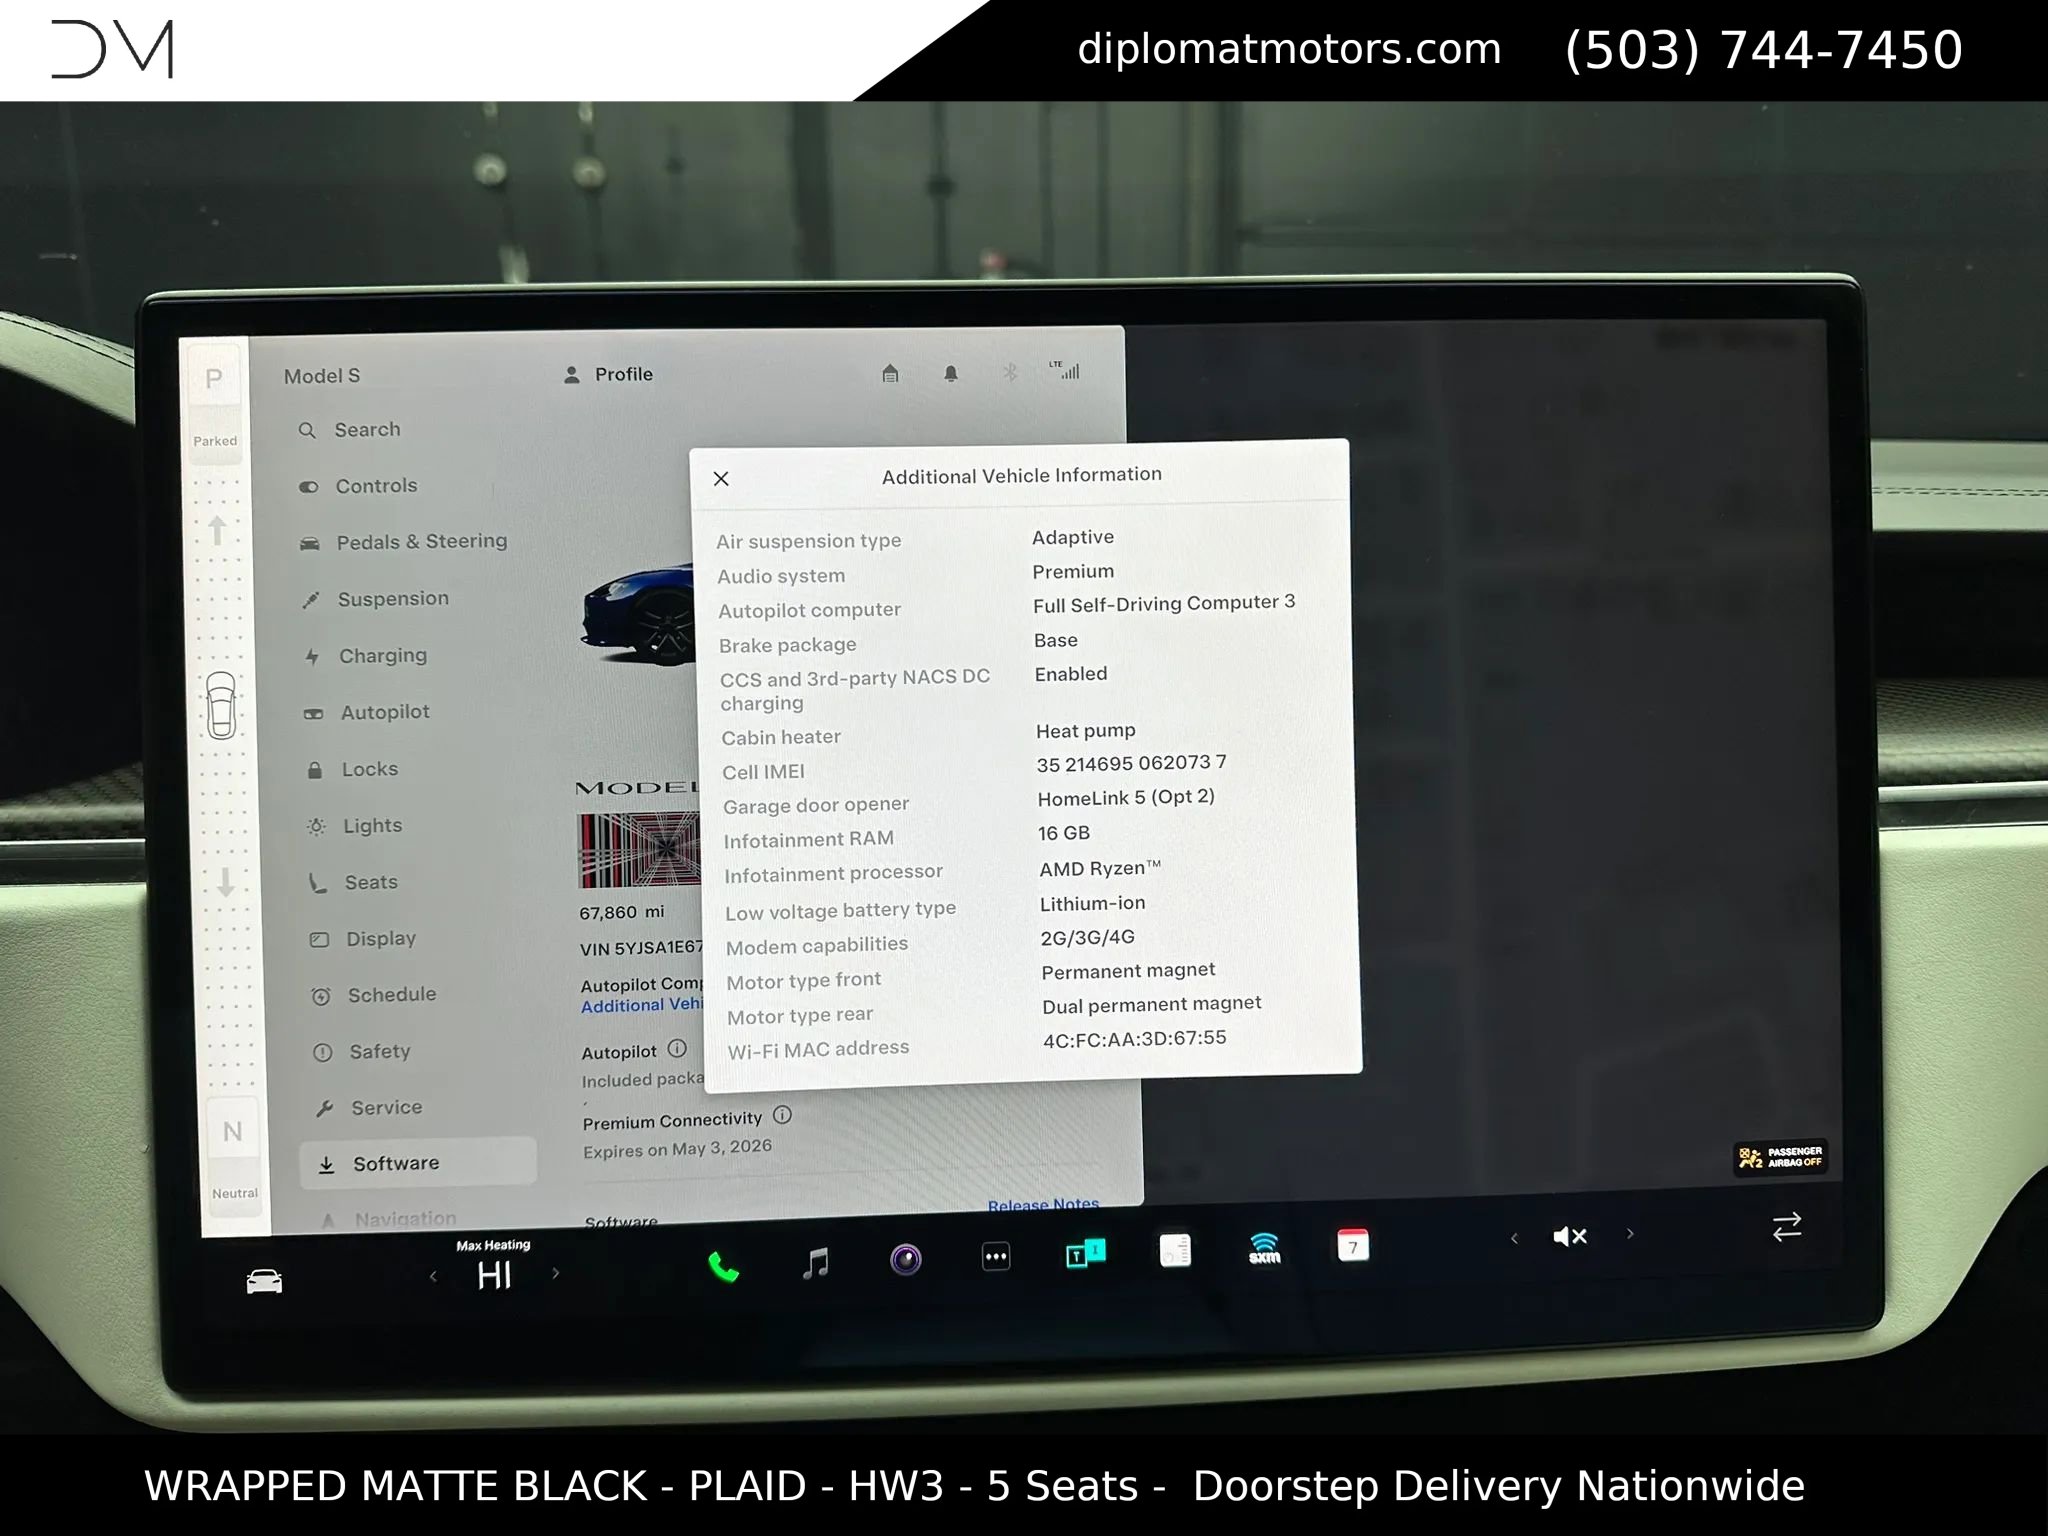Unmute the speaker volume icon
2048x1536 pixels.
(1570, 1237)
